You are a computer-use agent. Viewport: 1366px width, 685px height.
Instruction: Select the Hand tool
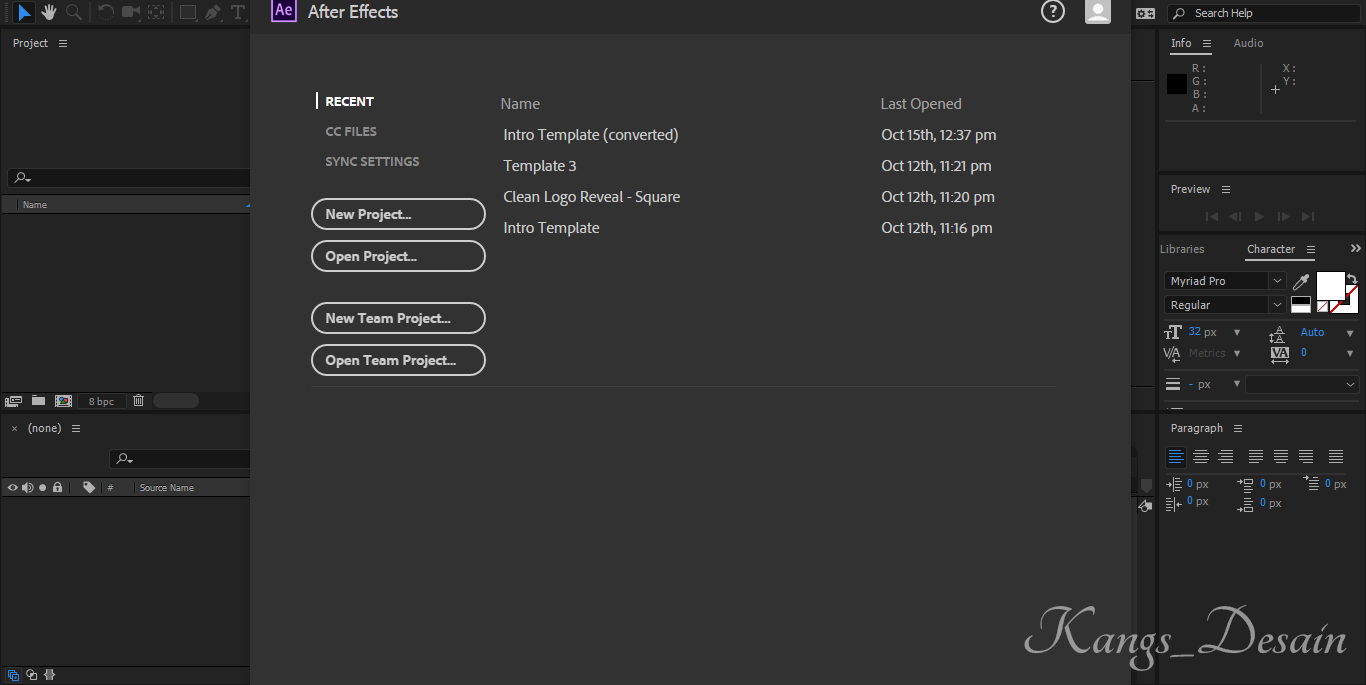tap(48, 12)
